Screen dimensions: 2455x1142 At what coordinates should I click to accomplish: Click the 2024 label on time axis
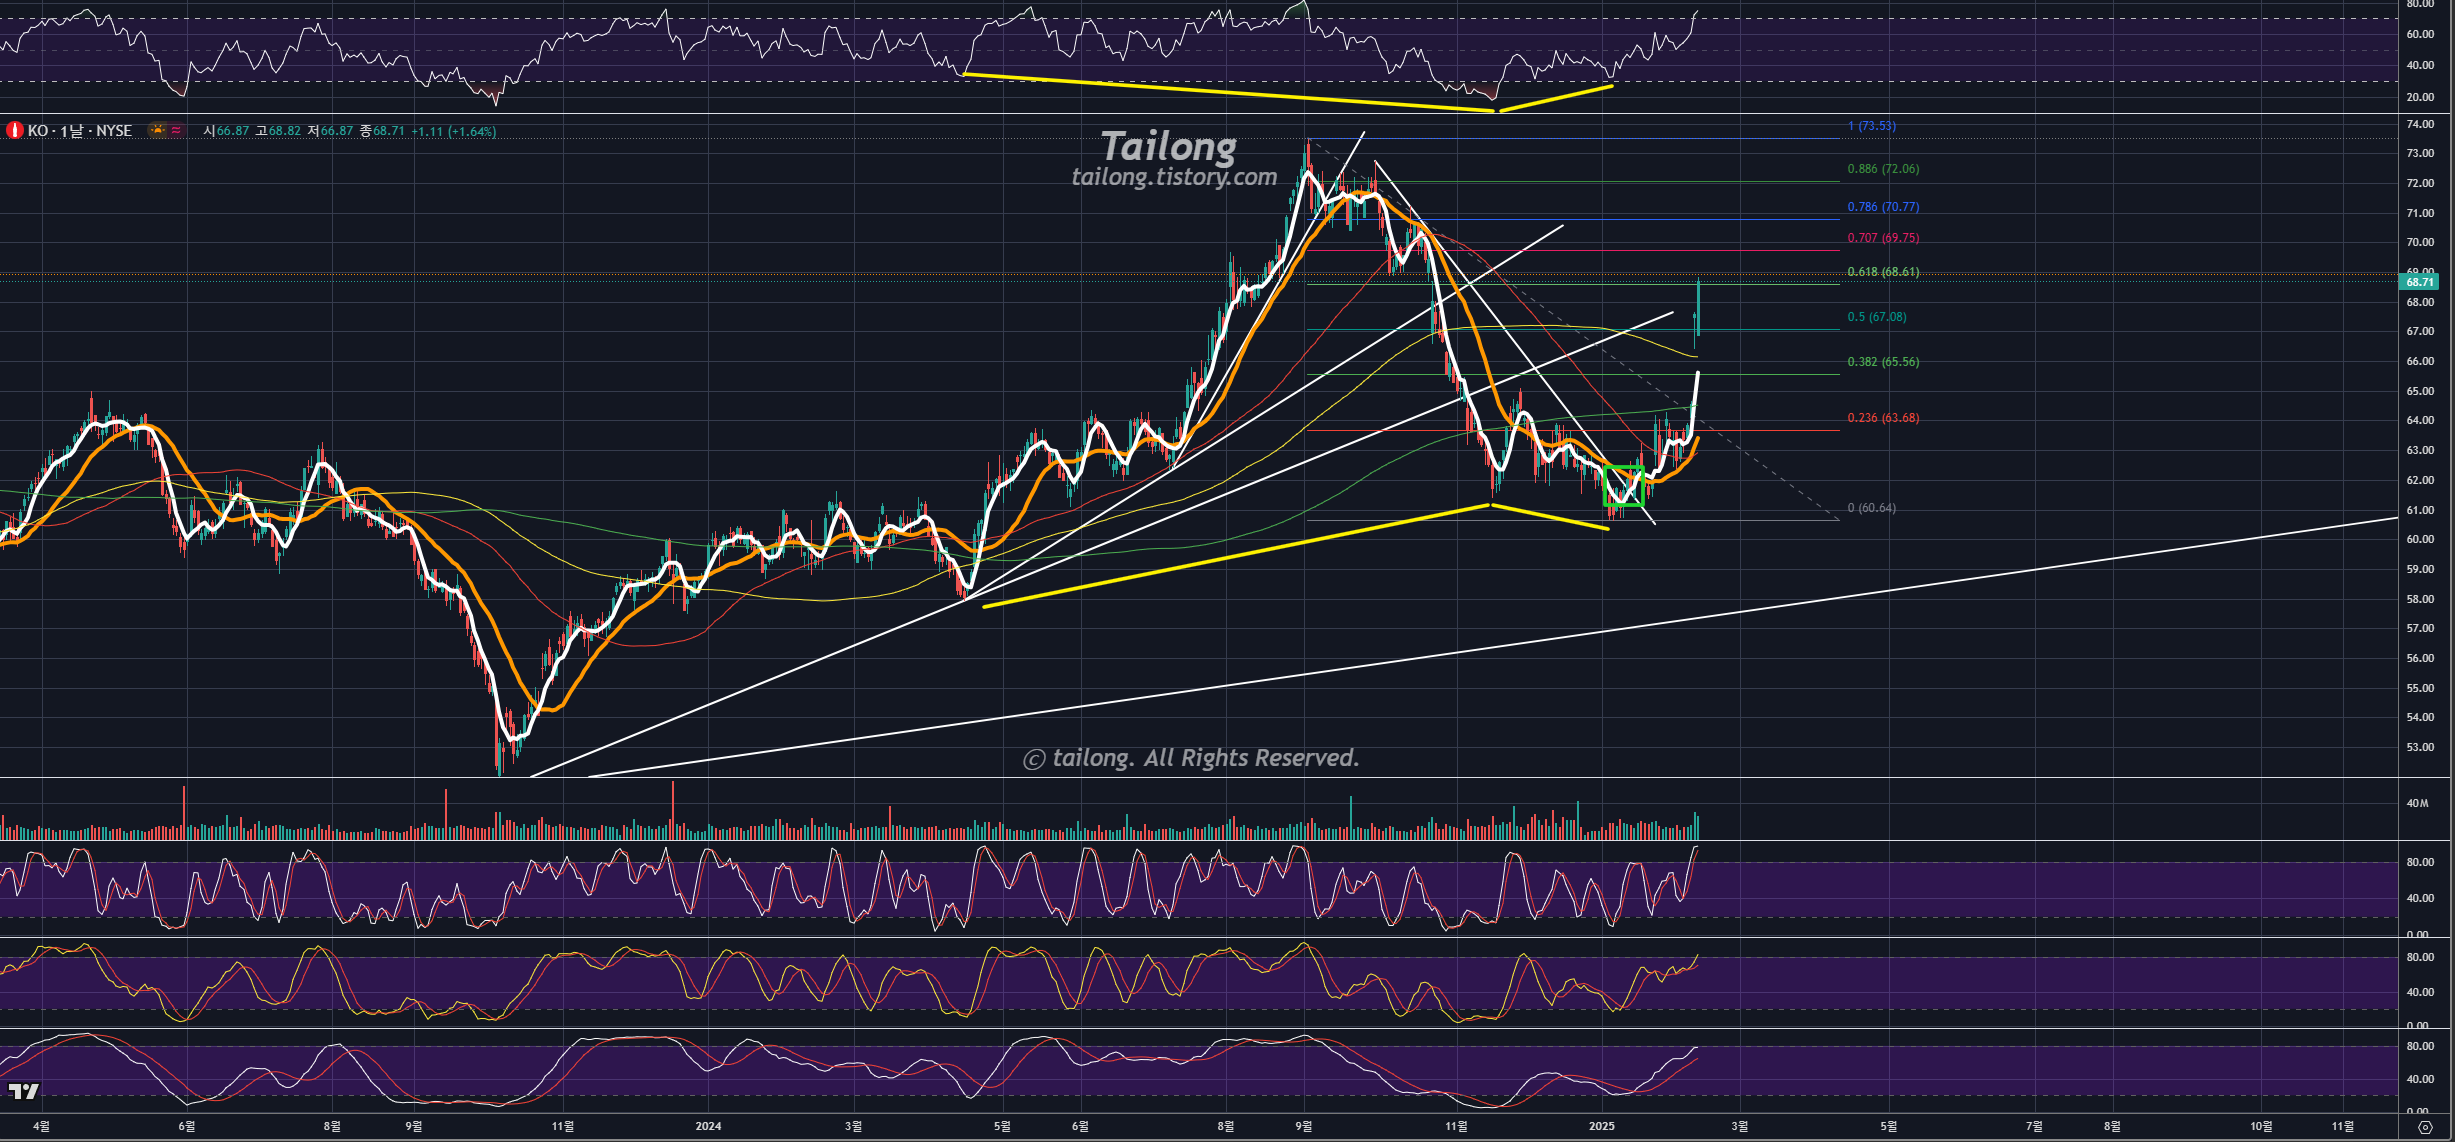pyautogui.click(x=708, y=1126)
